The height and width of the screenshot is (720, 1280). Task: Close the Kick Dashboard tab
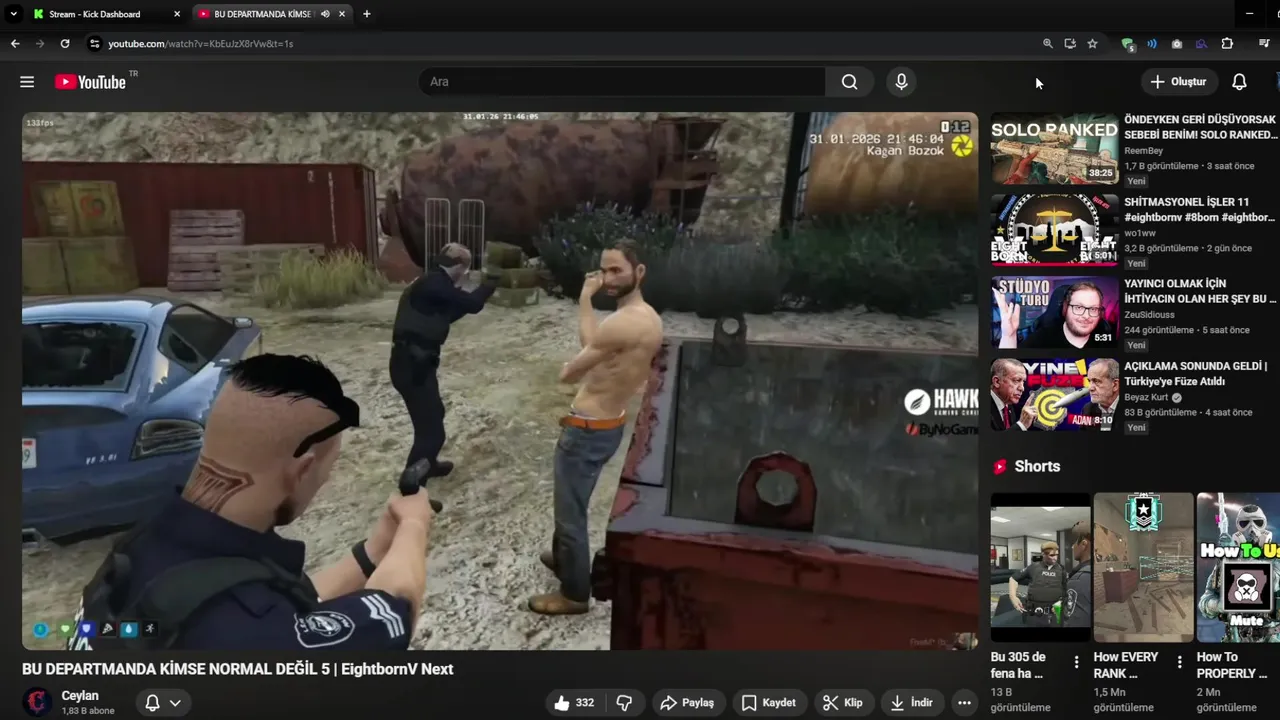pyautogui.click(x=177, y=14)
